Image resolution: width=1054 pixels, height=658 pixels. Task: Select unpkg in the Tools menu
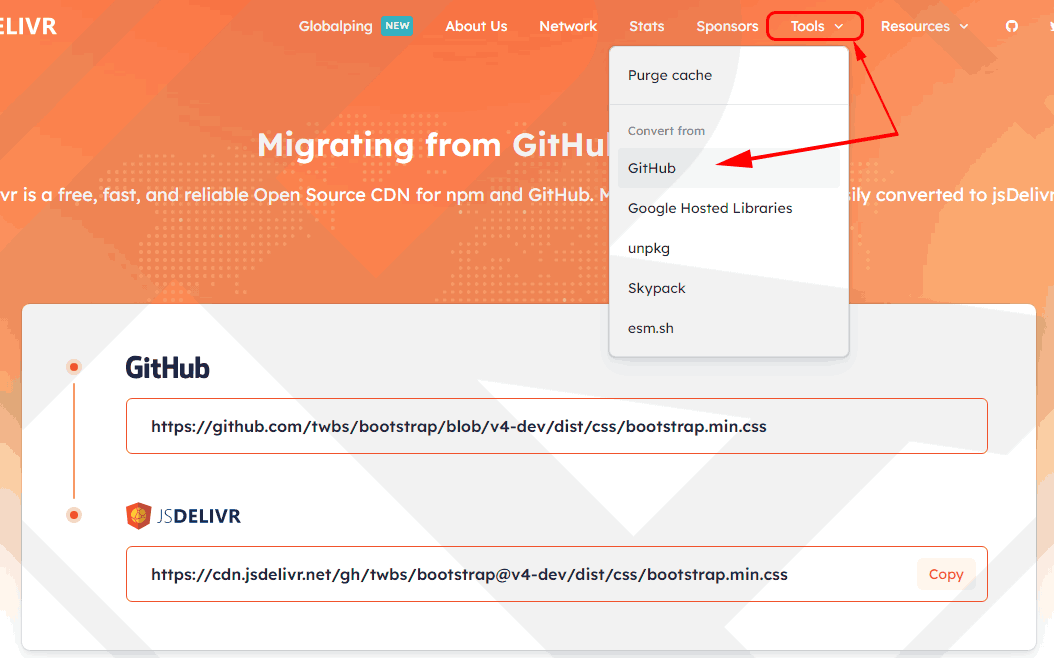[x=729, y=248]
